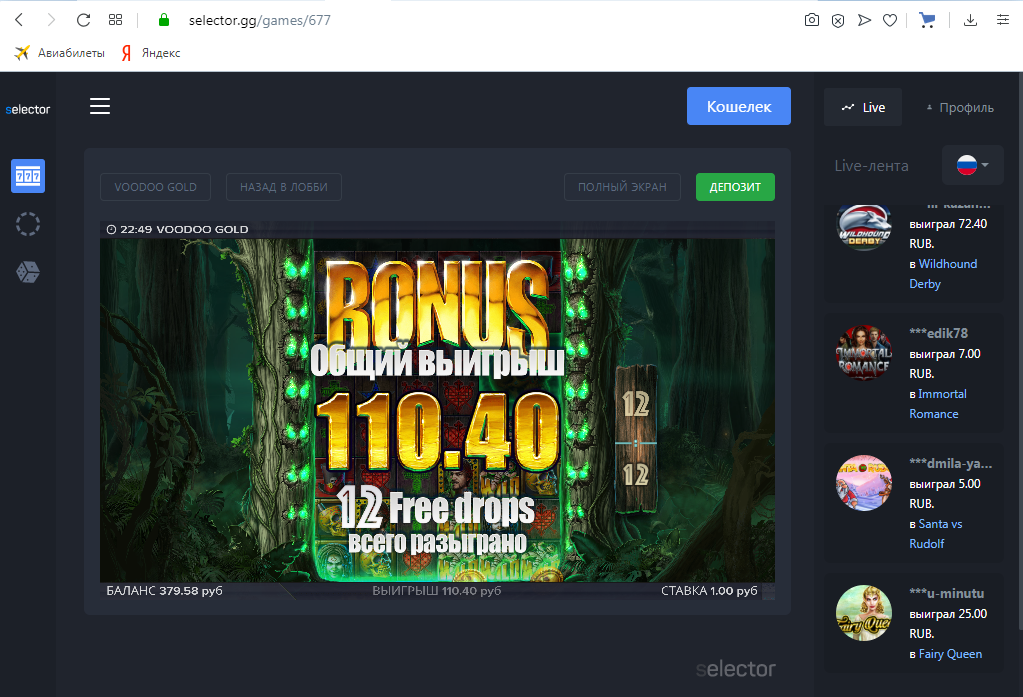Enter full screen with ПОЛНЫЙ ЭКРАН
The width and height of the screenshot is (1023, 697).
(622, 187)
